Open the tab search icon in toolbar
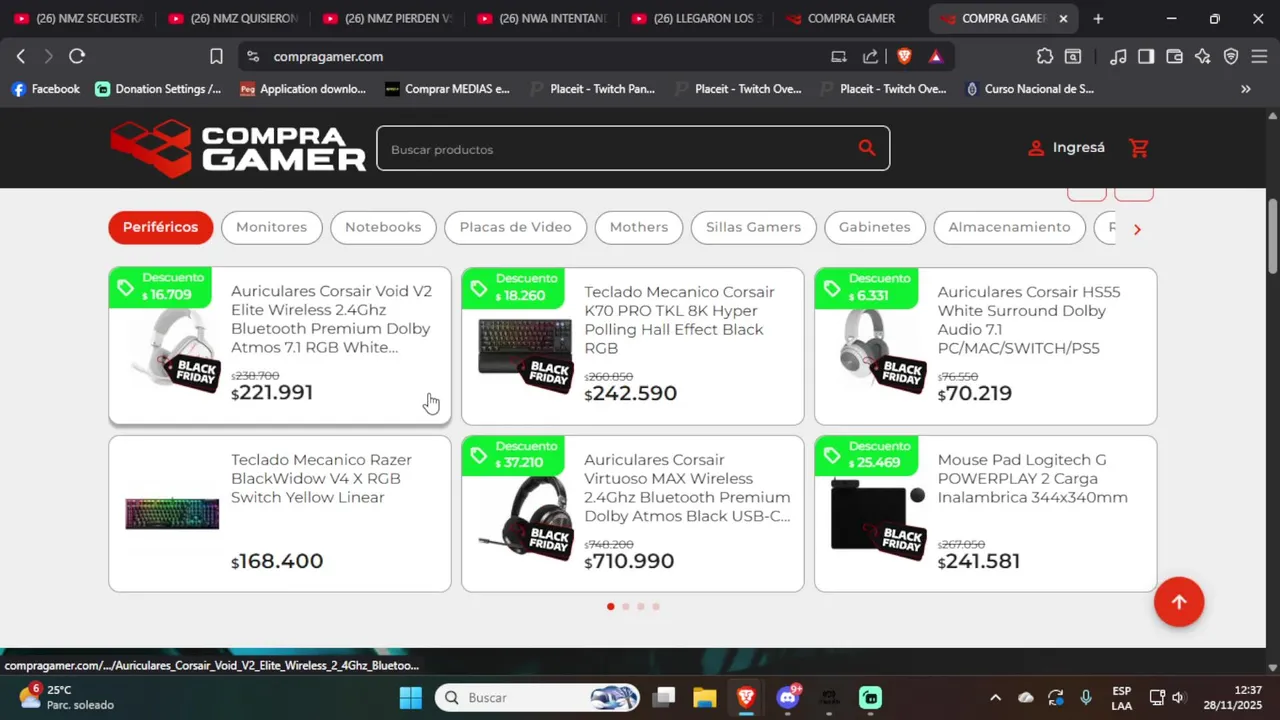Viewport: 1280px width, 720px height. point(1073,57)
